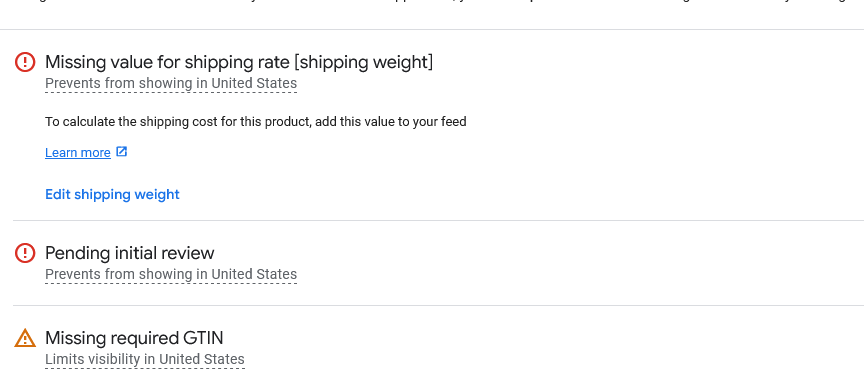Click the word 'feed' ending the description sentence
The image size is (864, 386).
455,122
